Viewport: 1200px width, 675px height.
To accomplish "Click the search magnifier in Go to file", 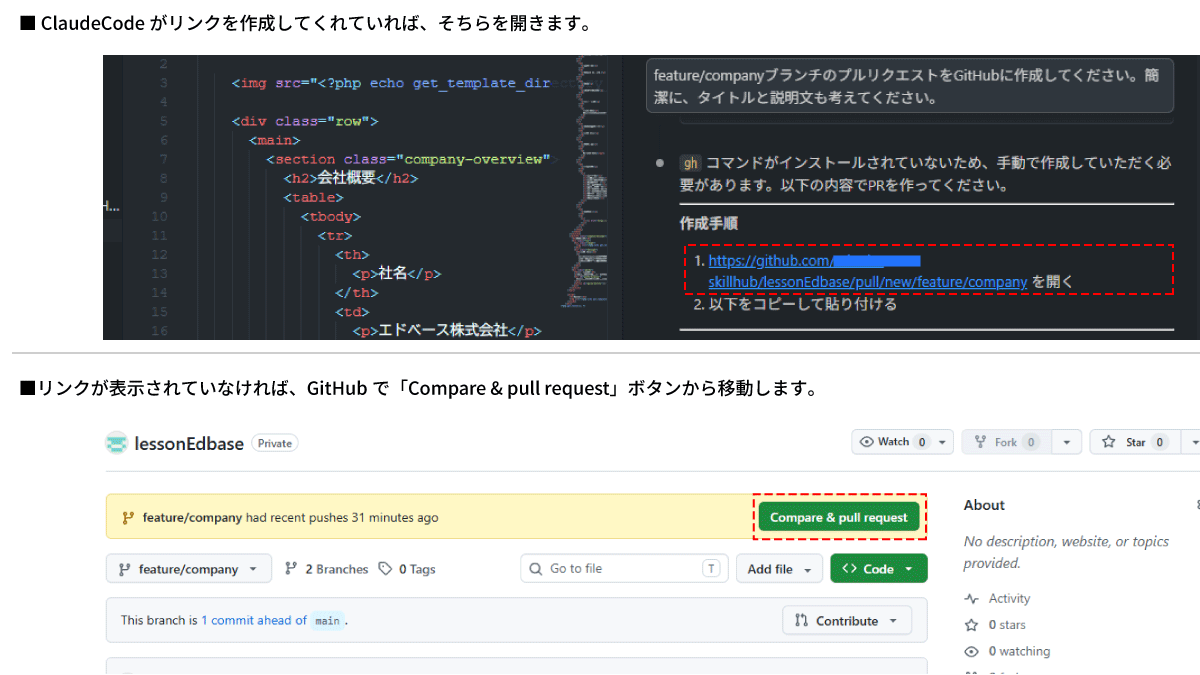I will (538, 569).
